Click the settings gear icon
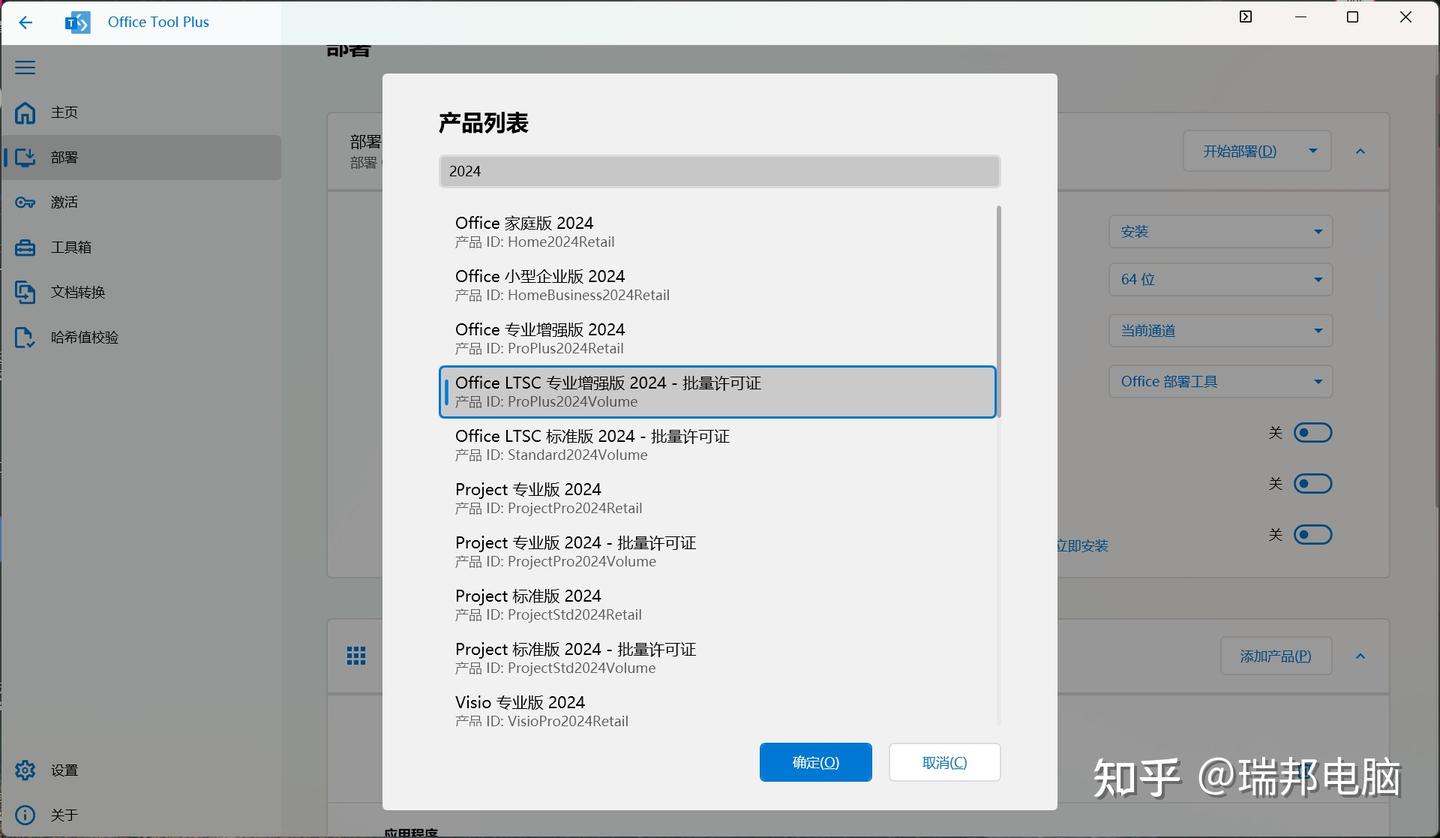1440x838 pixels. click(x=25, y=770)
